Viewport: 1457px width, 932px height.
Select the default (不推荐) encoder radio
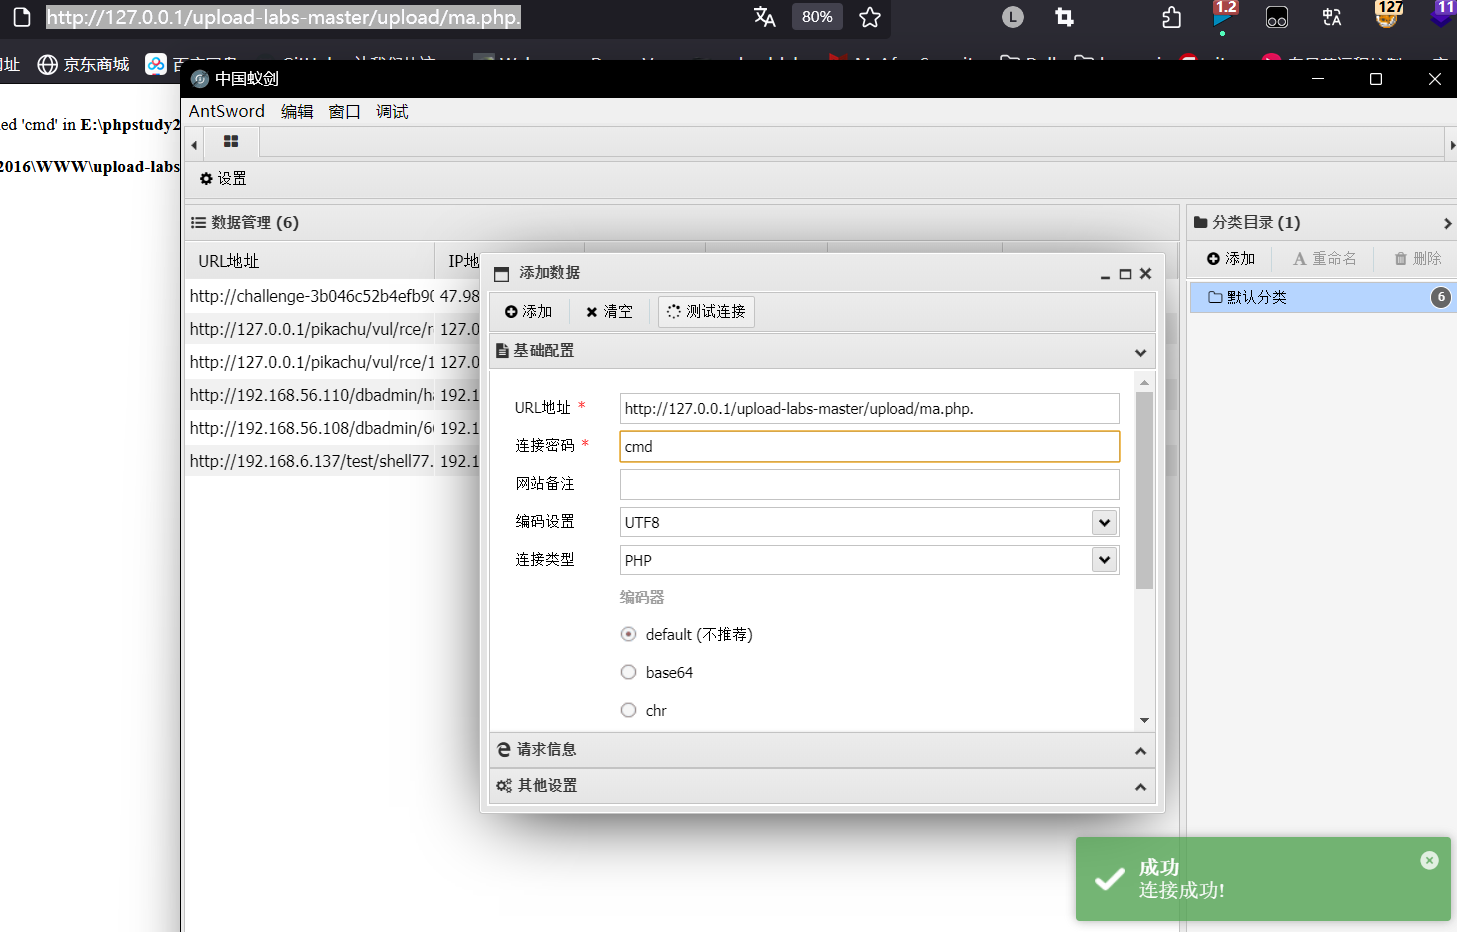click(628, 634)
